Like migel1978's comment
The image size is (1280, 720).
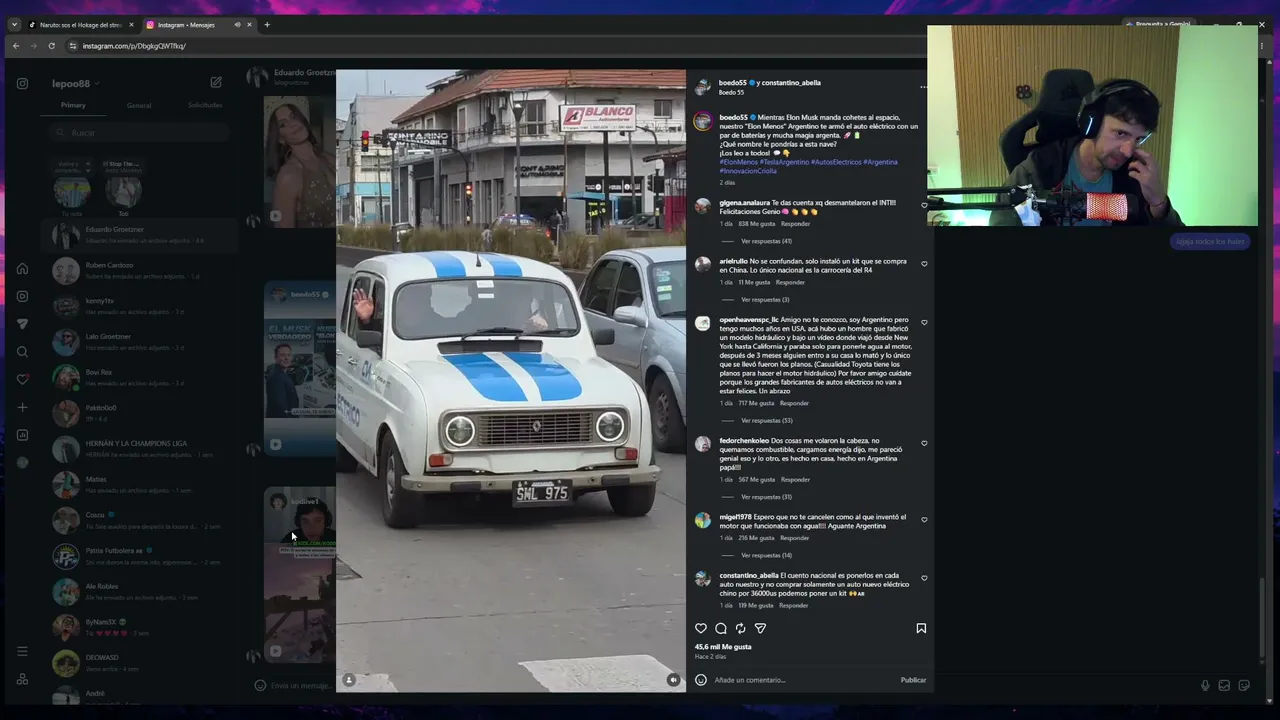coord(924,520)
